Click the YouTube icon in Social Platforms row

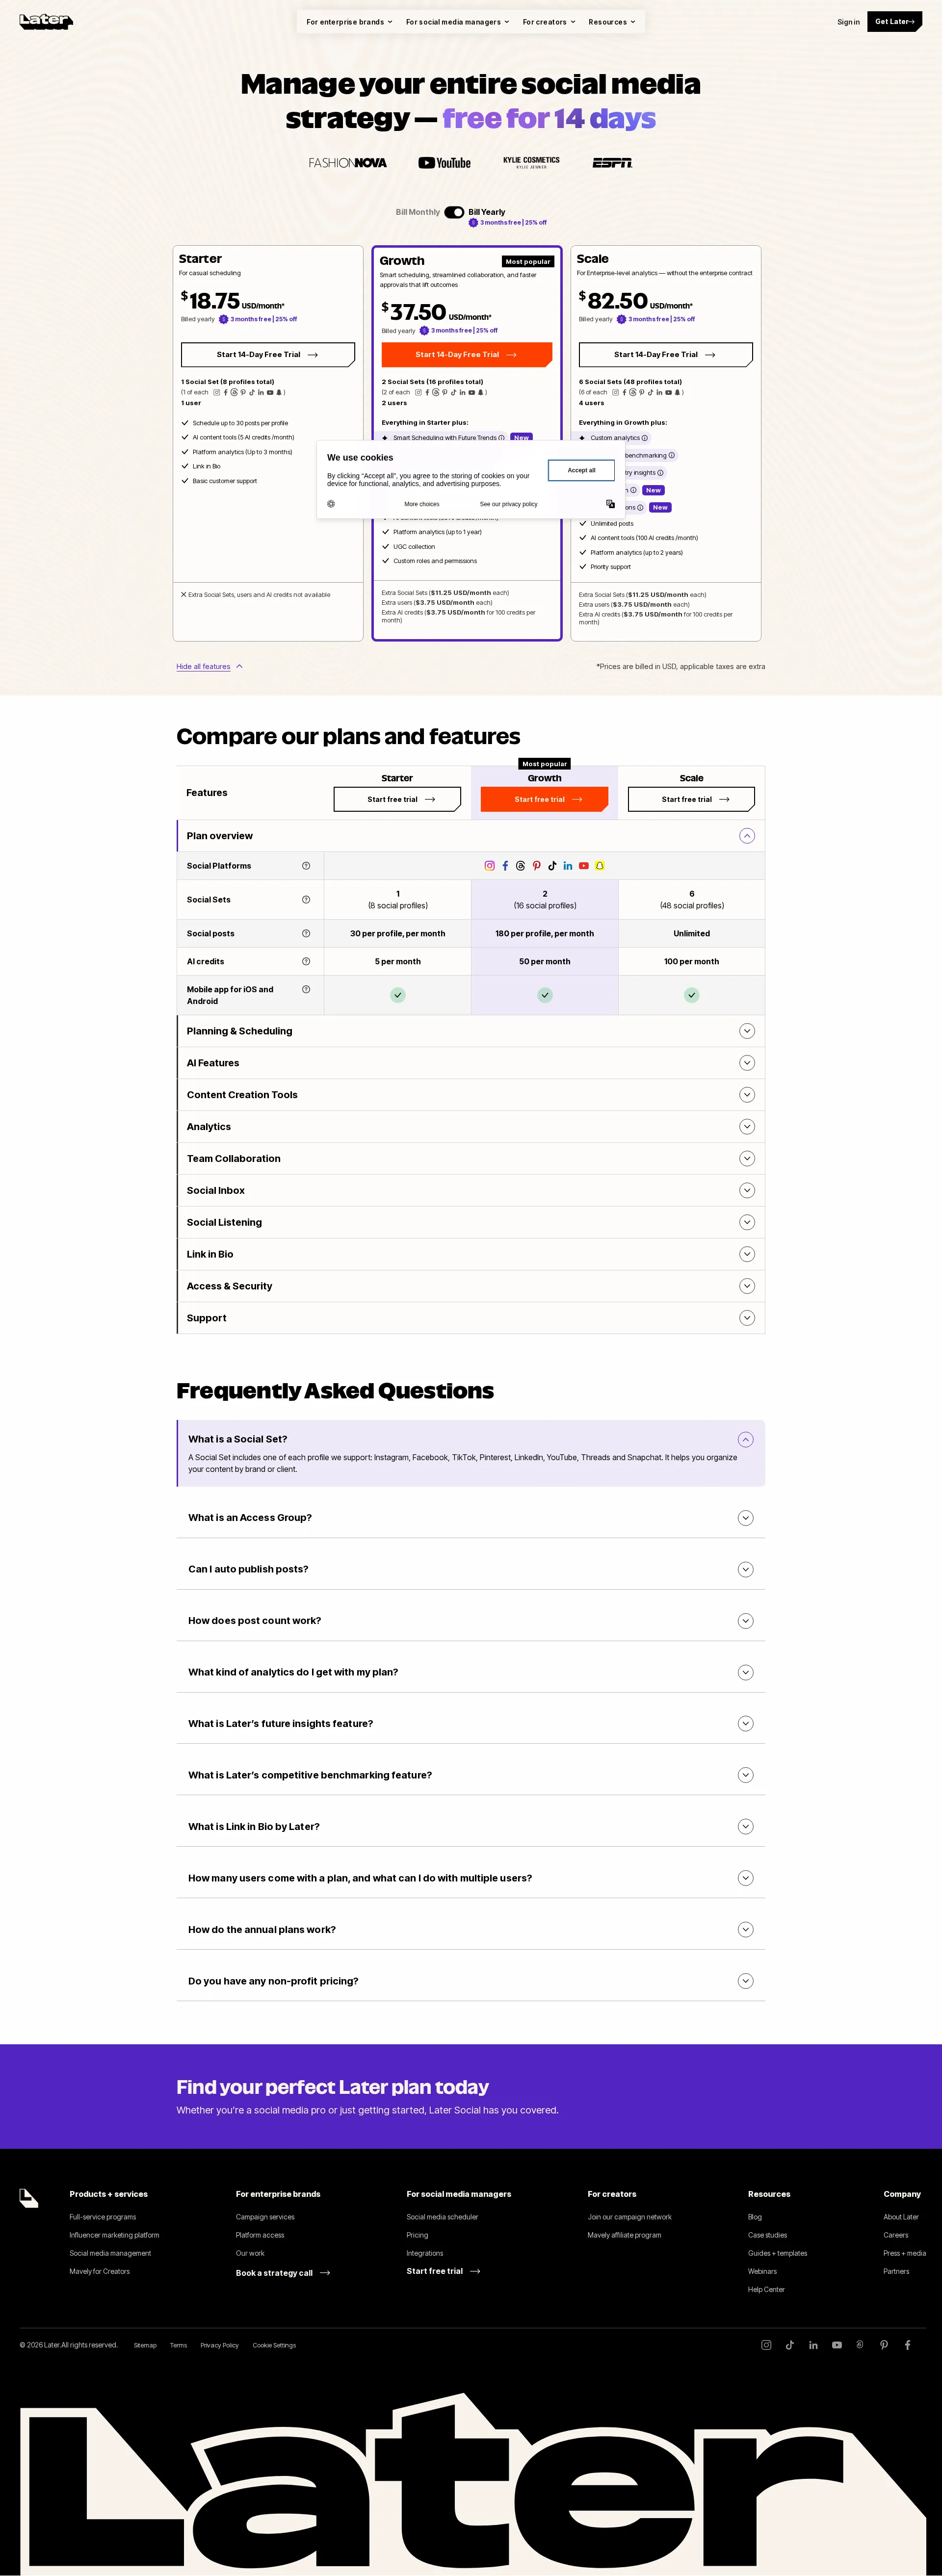(584, 866)
